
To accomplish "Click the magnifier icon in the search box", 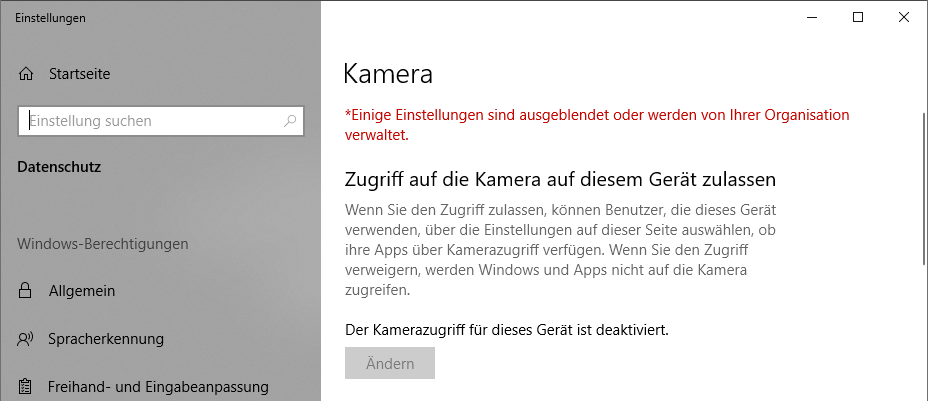I will coord(290,121).
